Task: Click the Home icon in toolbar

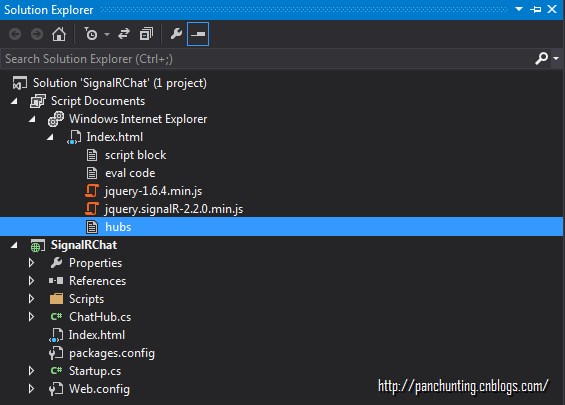Action: point(59,34)
